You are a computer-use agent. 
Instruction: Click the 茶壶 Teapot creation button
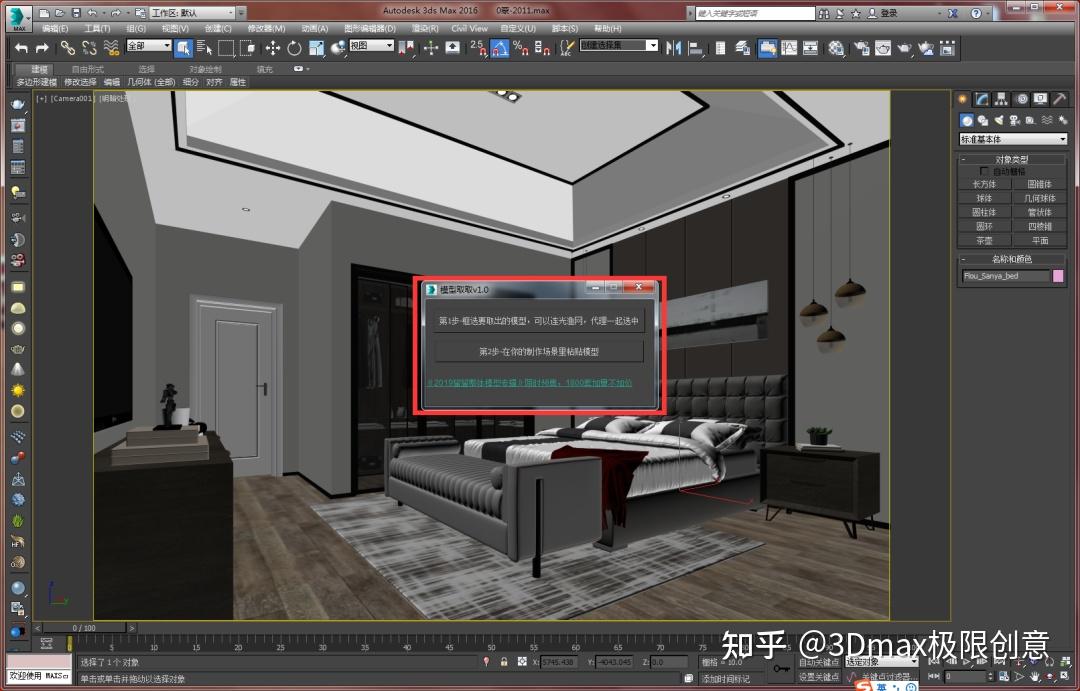983,240
